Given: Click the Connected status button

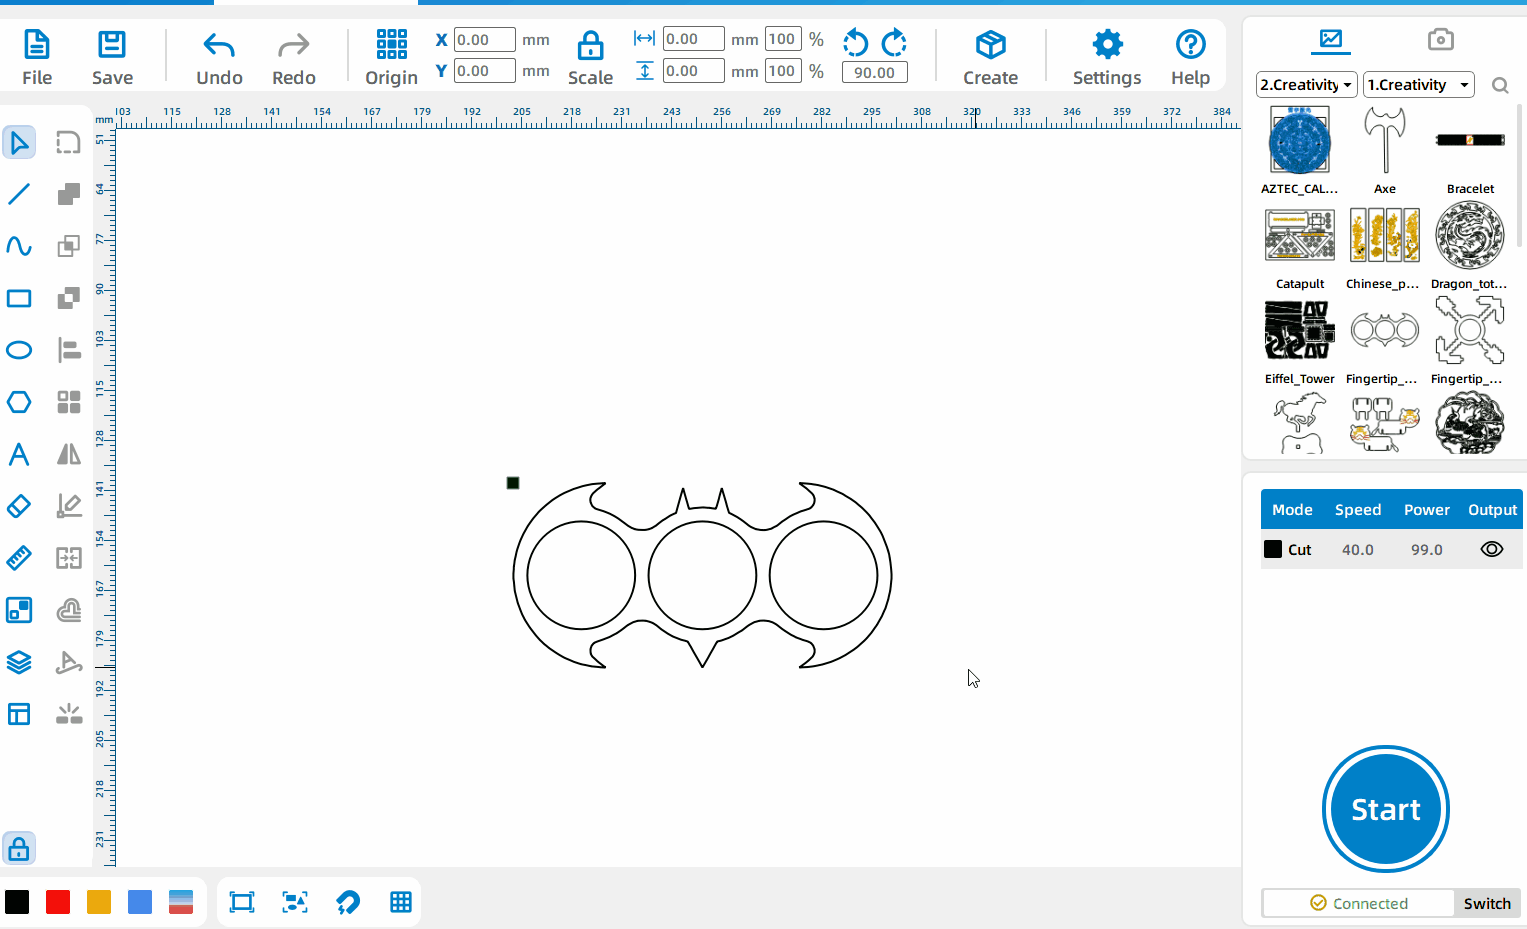Looking at the screenshot, I should (1359, 903).
